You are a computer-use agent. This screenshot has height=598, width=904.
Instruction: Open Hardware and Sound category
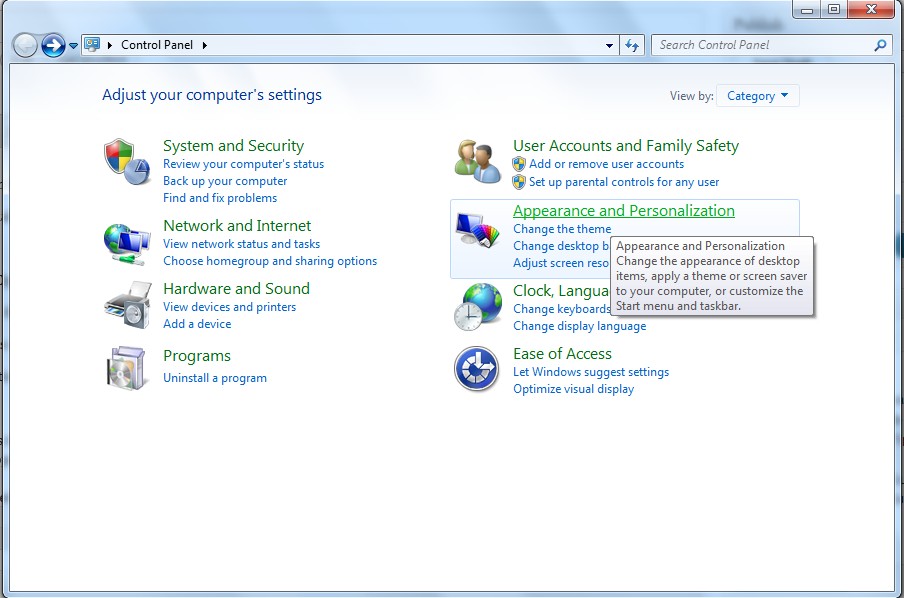(x=236, y=288)
